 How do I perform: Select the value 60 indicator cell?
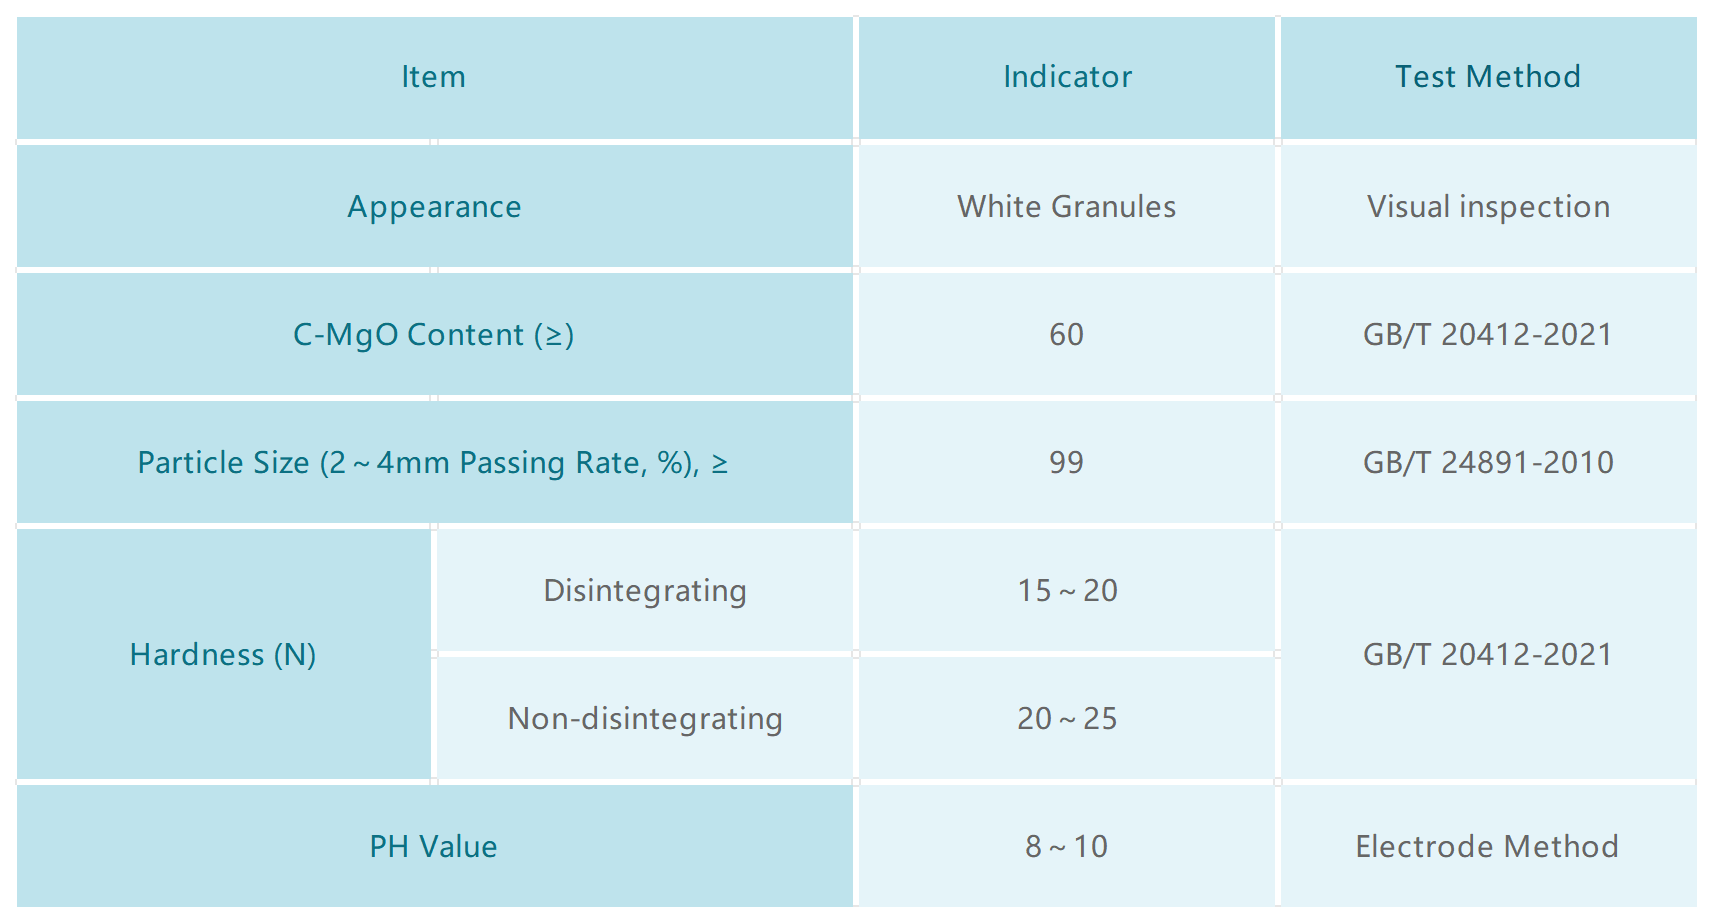coord(1066,335)
